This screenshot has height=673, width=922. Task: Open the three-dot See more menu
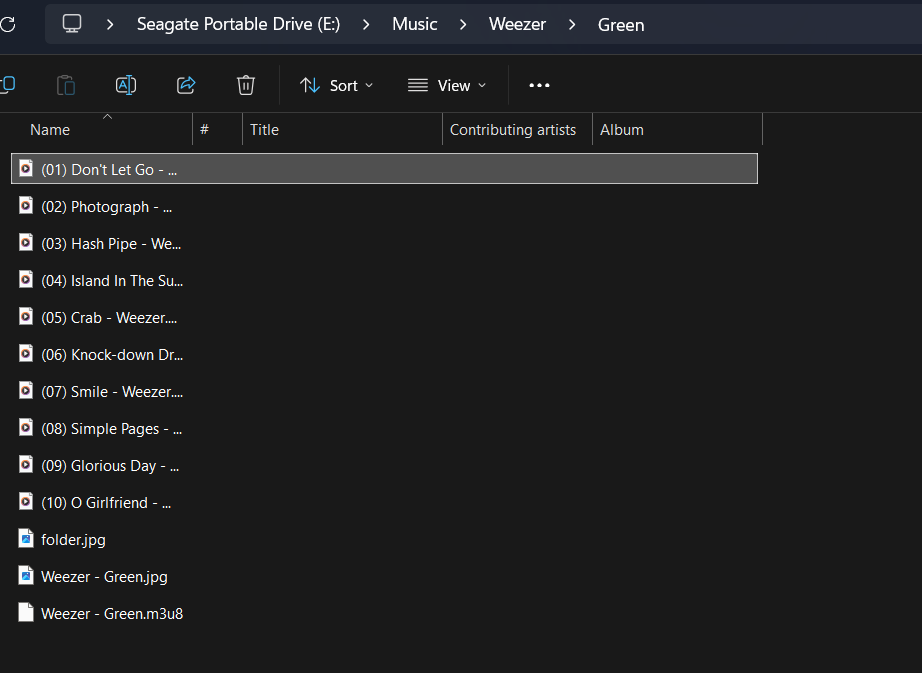click(539, 86)
